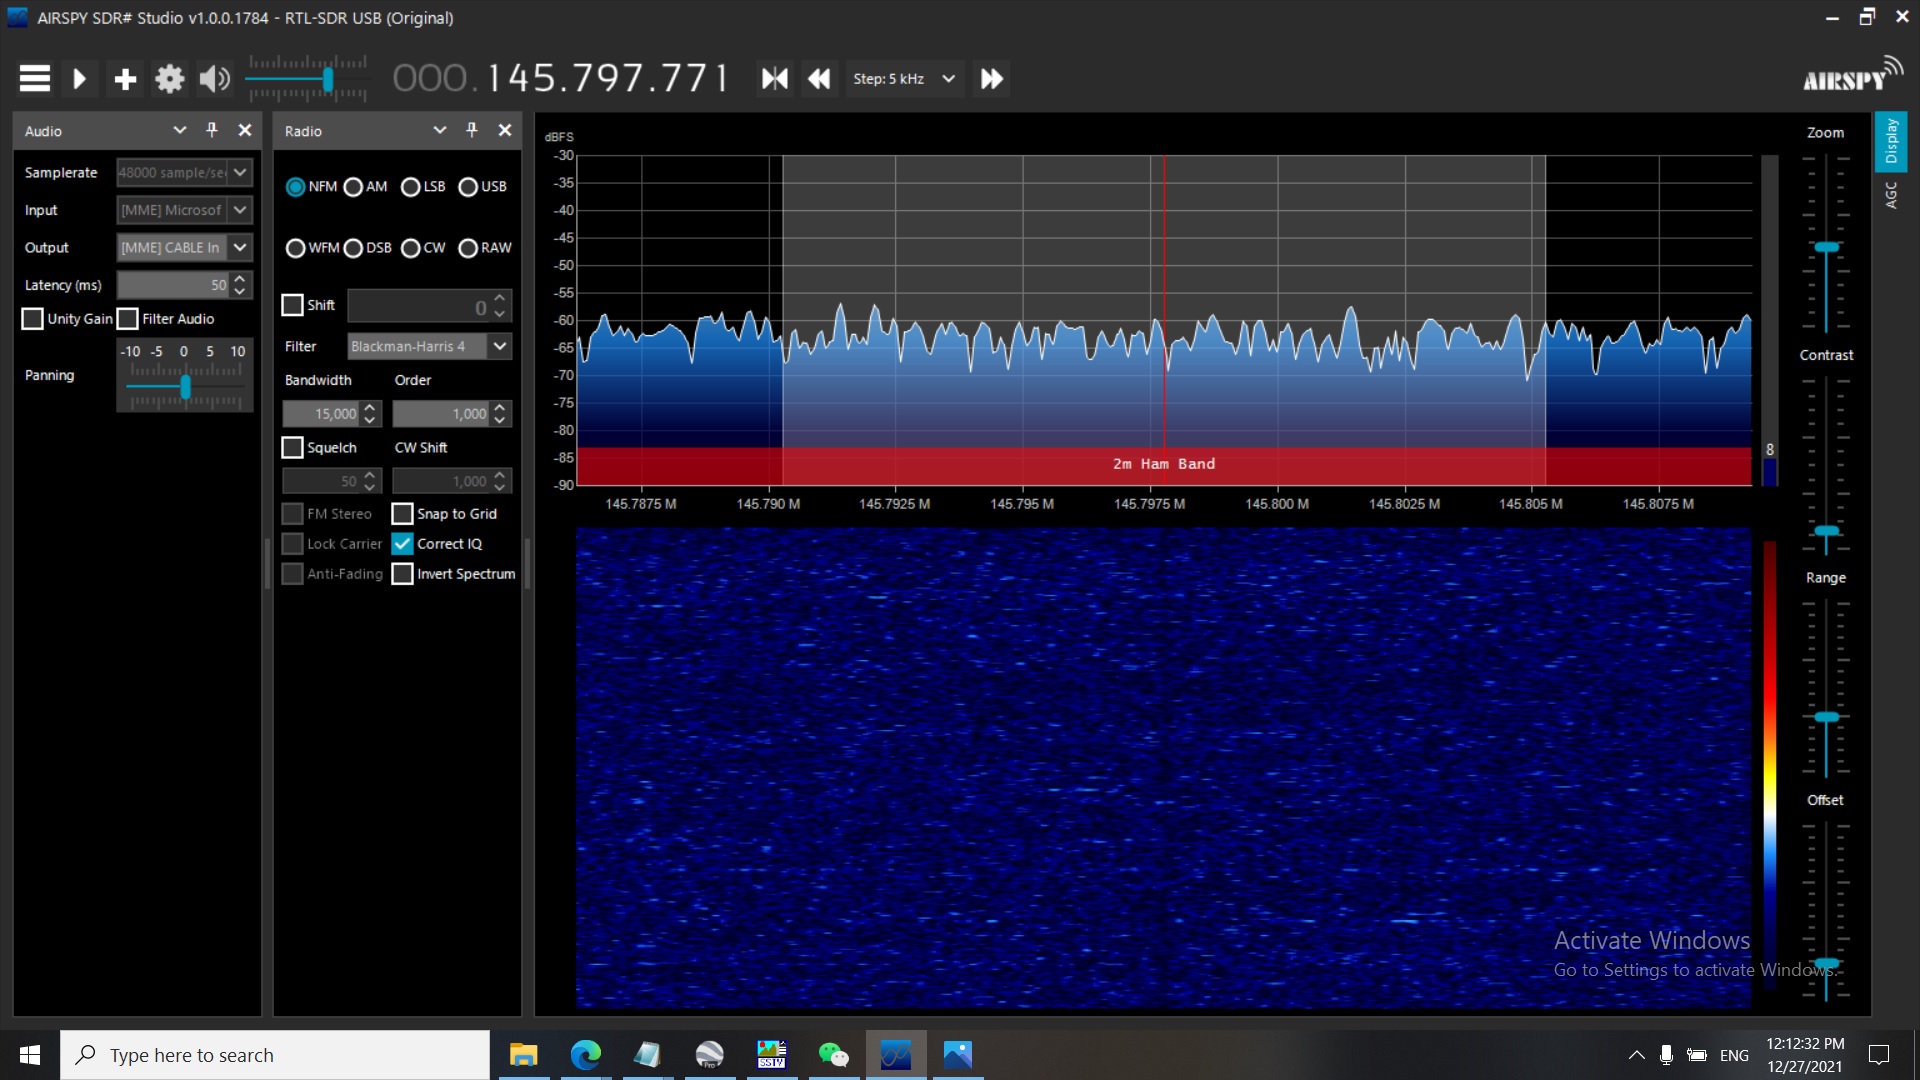Select the USB mode

[468, 187]
